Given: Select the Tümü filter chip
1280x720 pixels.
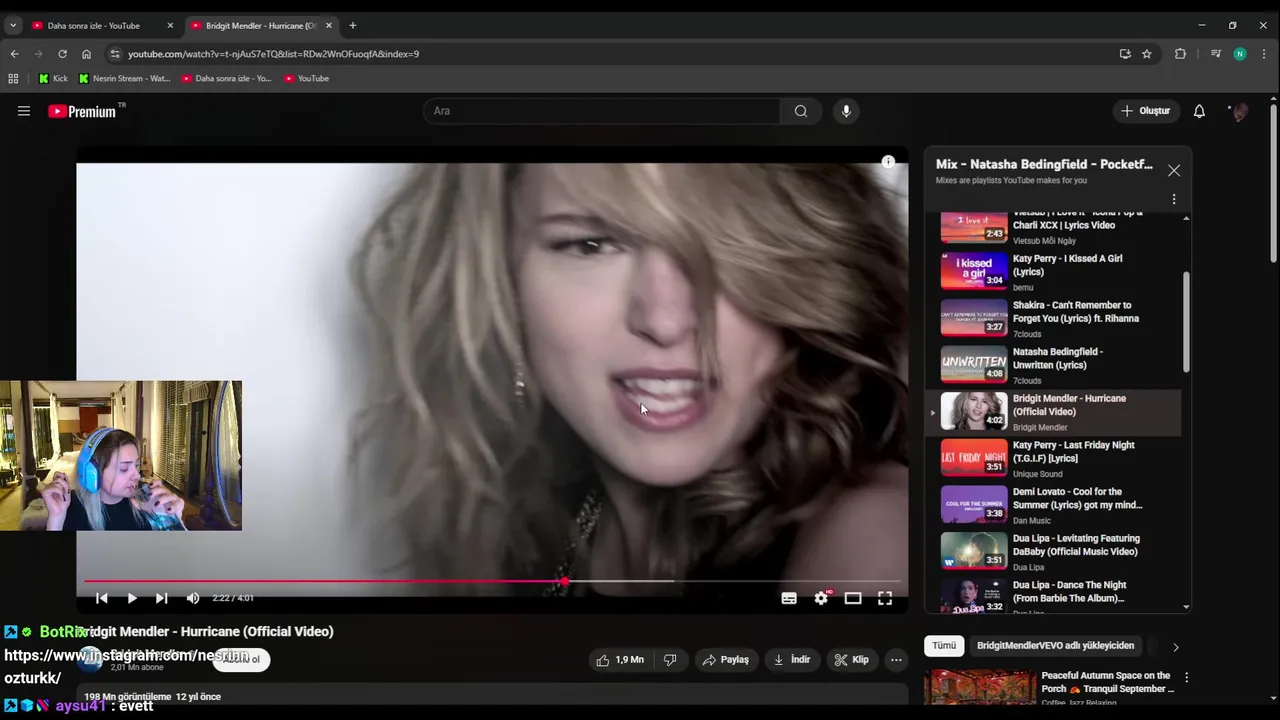Looking at the screenshot, I should (944, 646).
